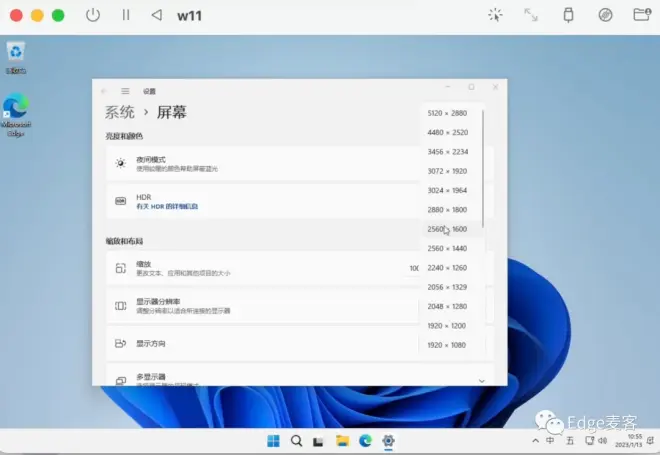660x455 pixels.
Task: Maximize the Settings window
Action: [x=471, y=87]
